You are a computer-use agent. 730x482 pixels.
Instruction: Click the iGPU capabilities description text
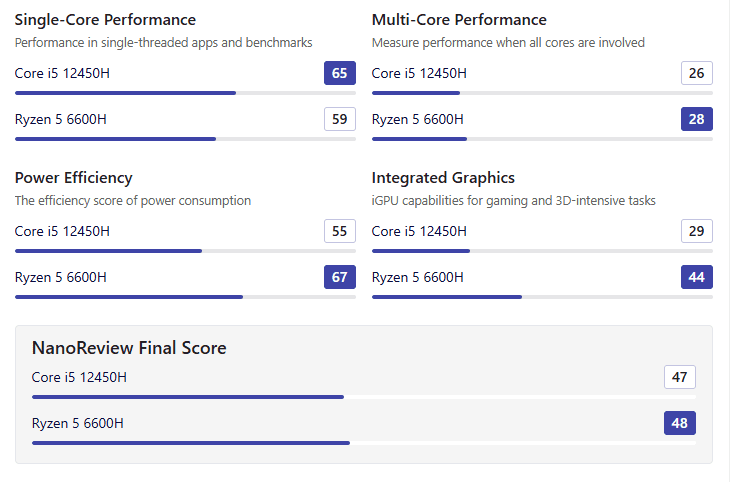tap(513, 201)
